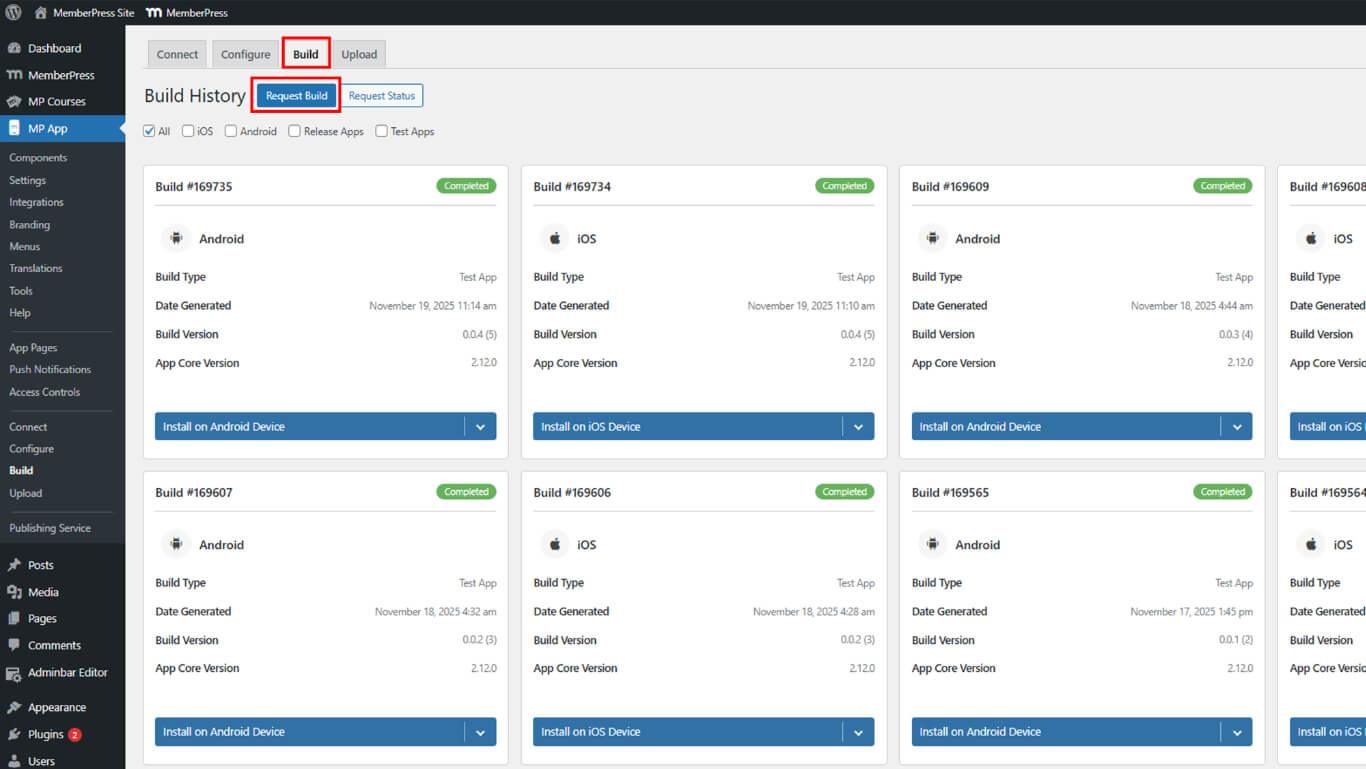Viewport: 1366px width, 769px height.
Task: Open the Upload tab
Action: coord(359,54)
